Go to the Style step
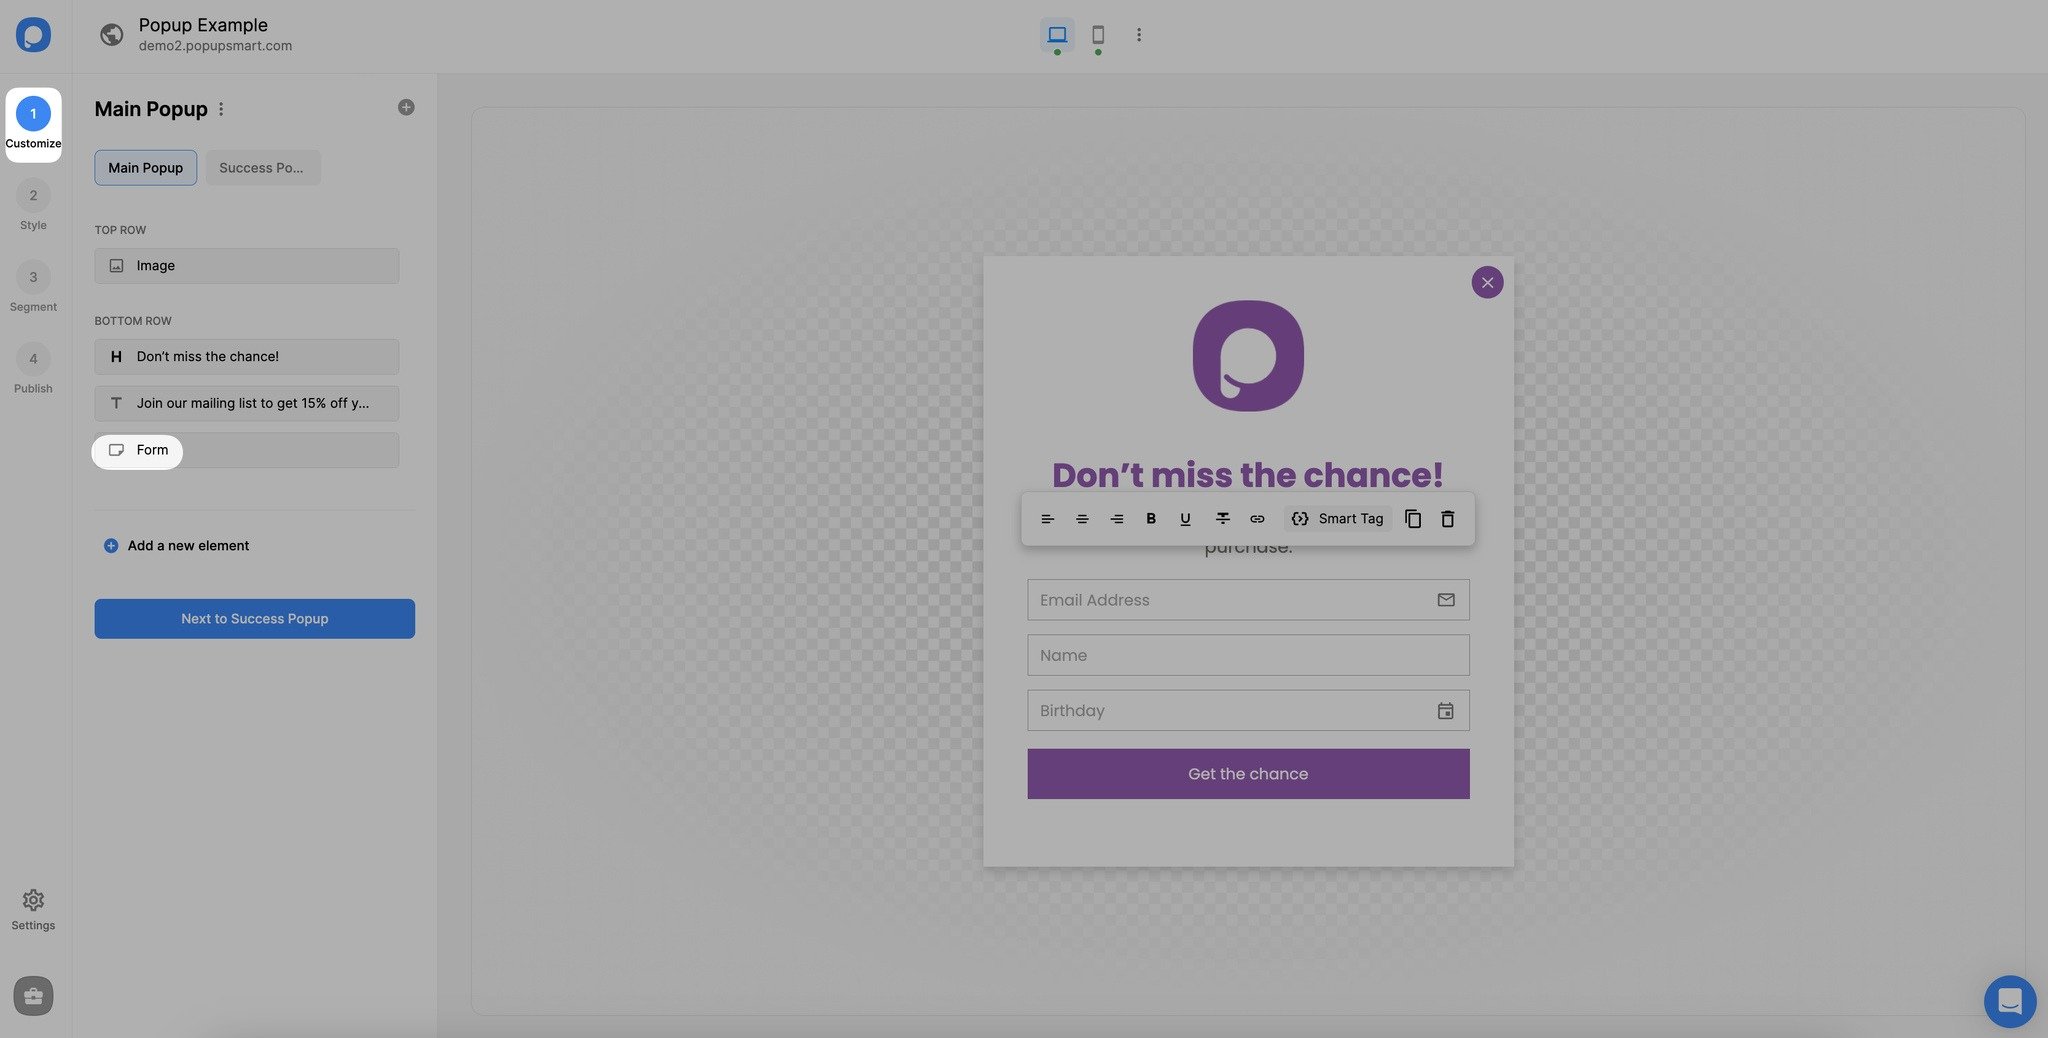Viewport: 2048px width, 1038px height. [x=33, y=205]
